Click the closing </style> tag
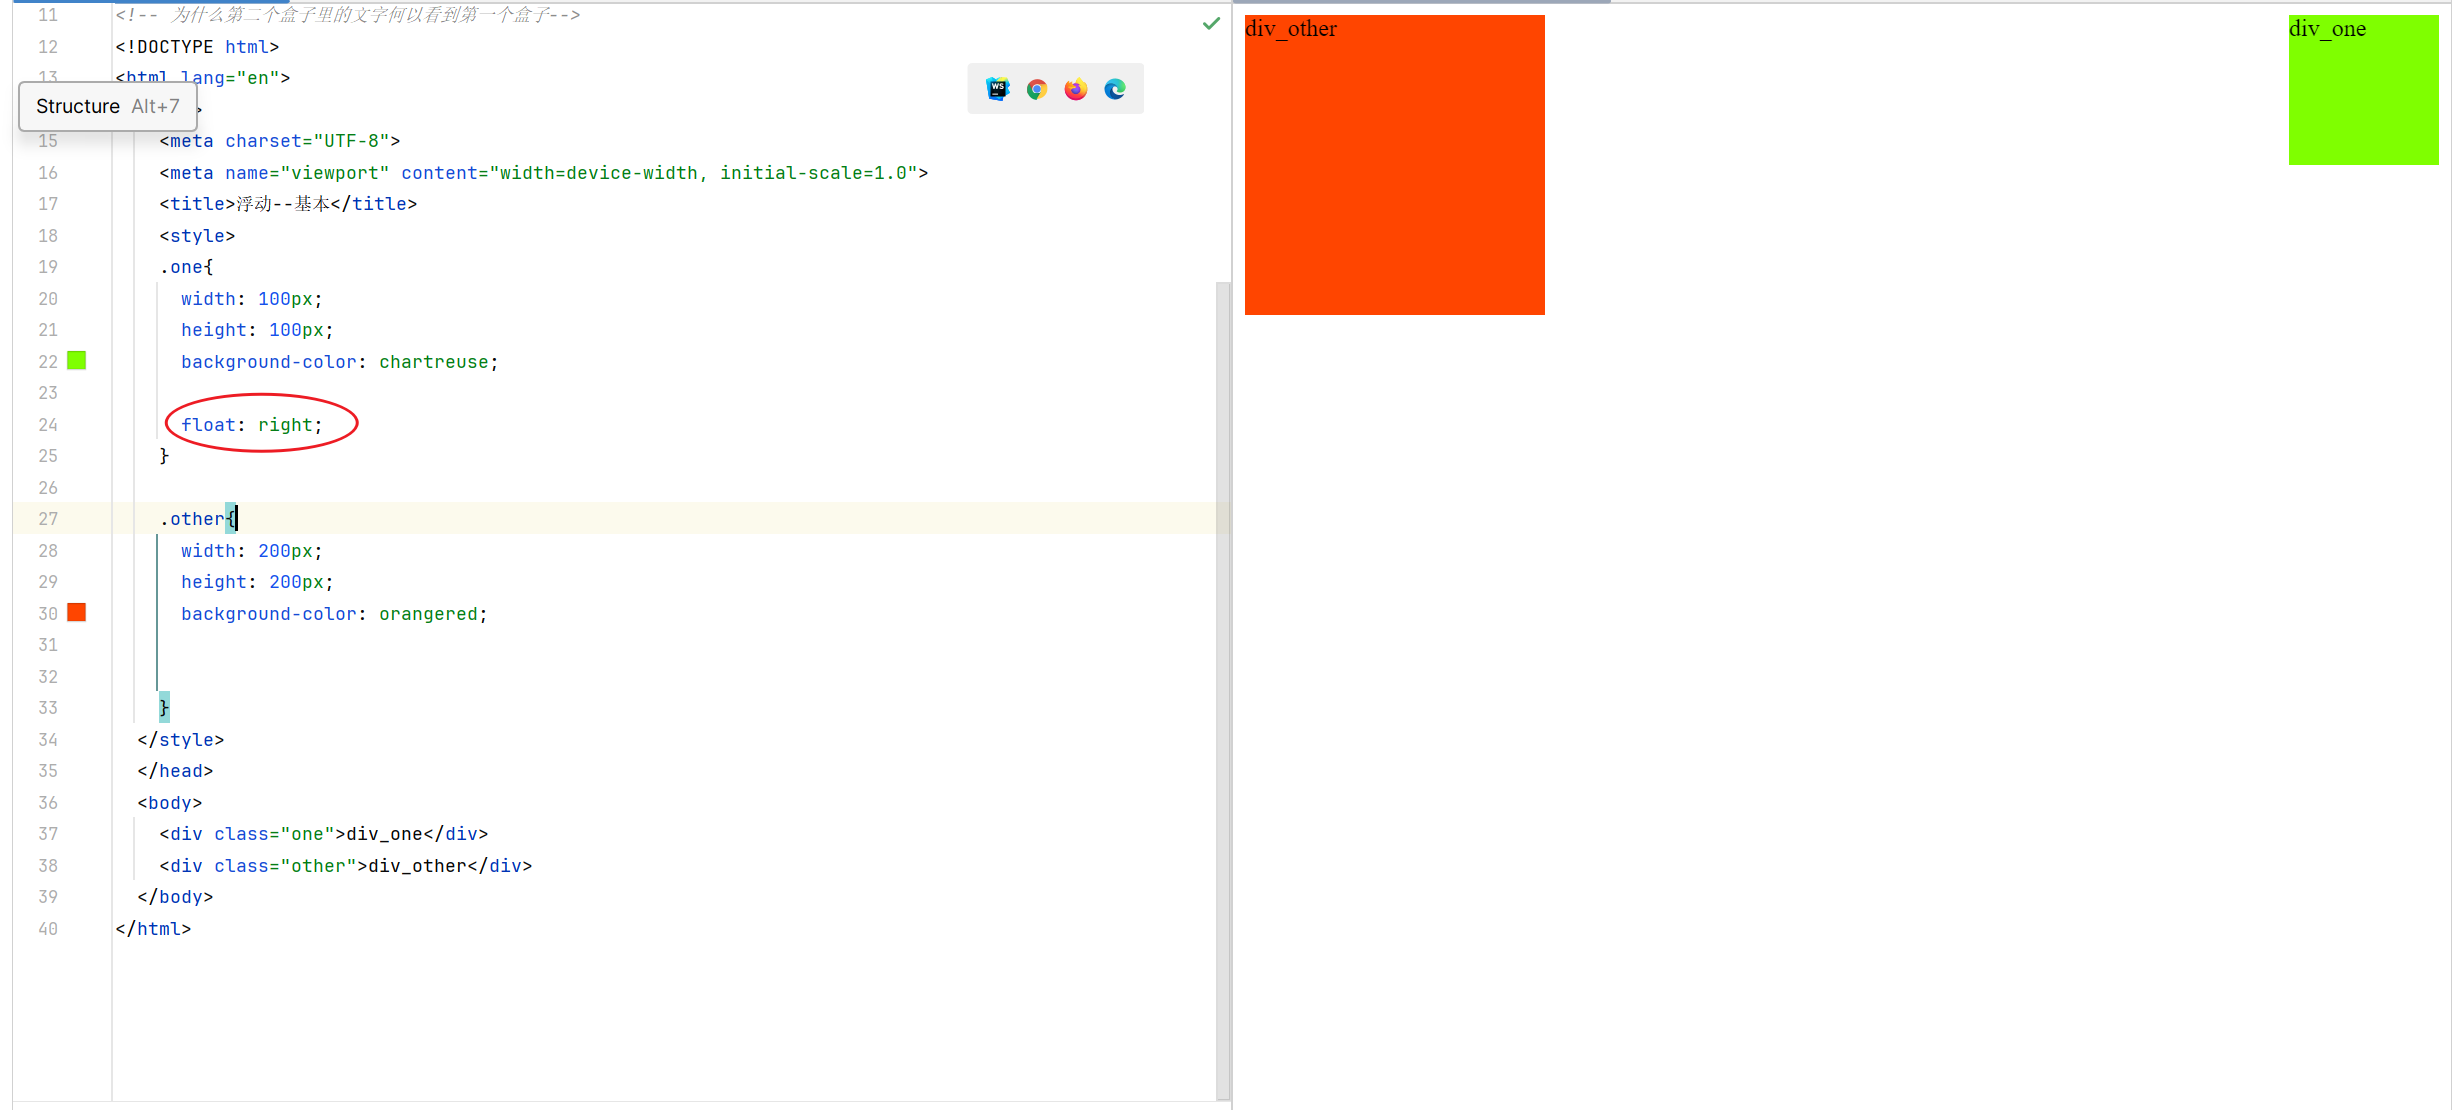Screen dimensions: 2457x1110 tap(181, 740)
